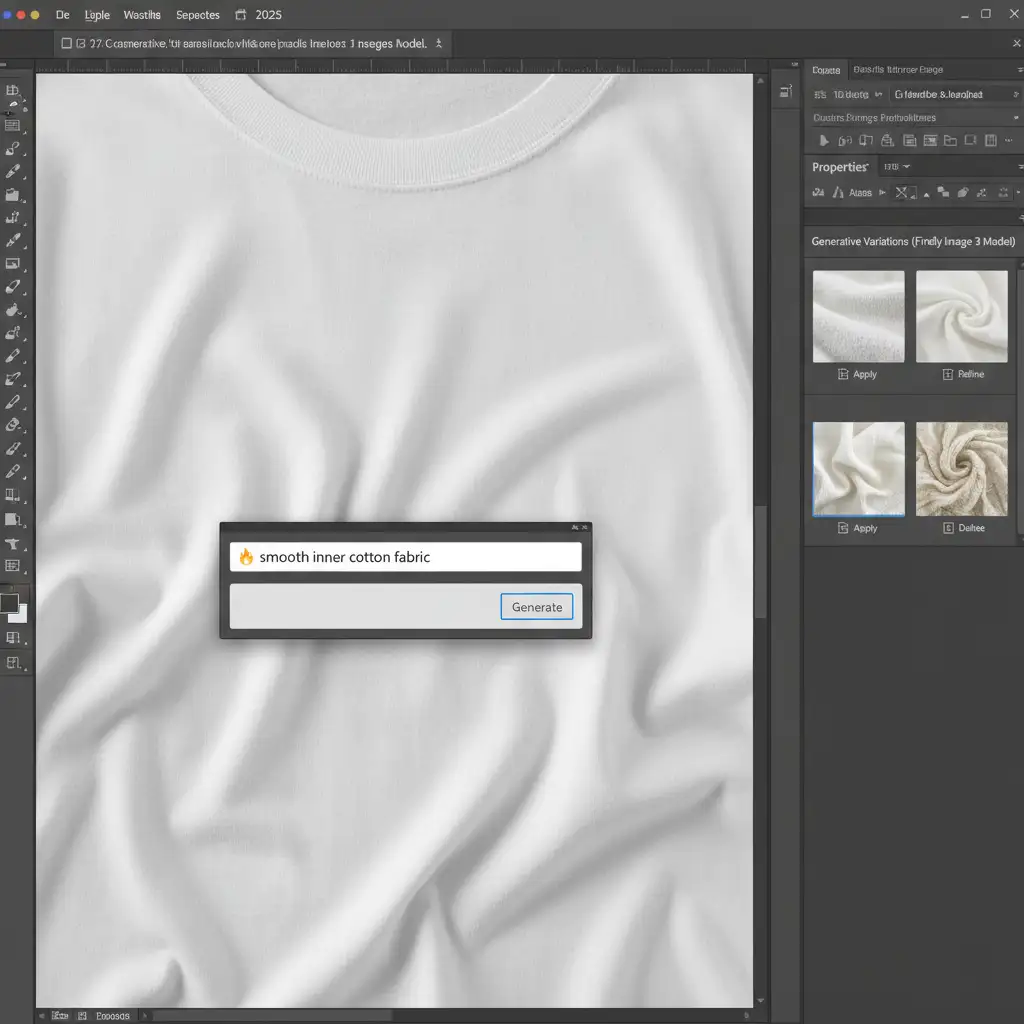1024x1024 pixels.
Task: Click the play triangle icon in right panel row
Action: pos(824,142)
